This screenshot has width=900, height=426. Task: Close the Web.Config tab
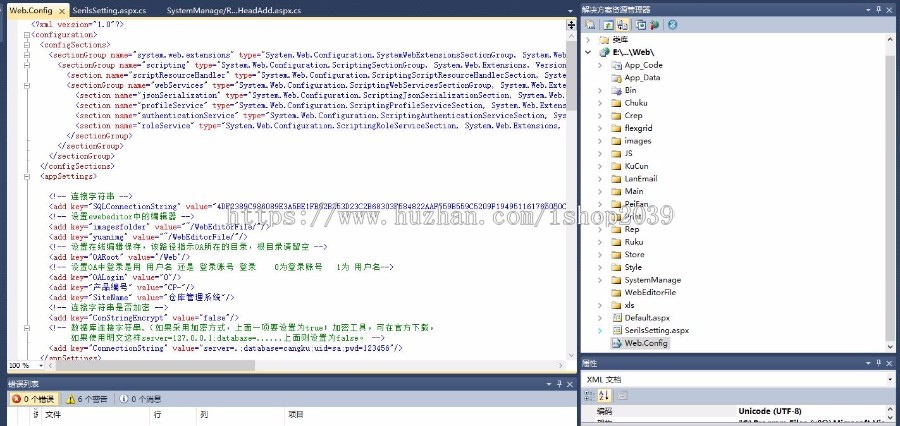pos(62,11)
